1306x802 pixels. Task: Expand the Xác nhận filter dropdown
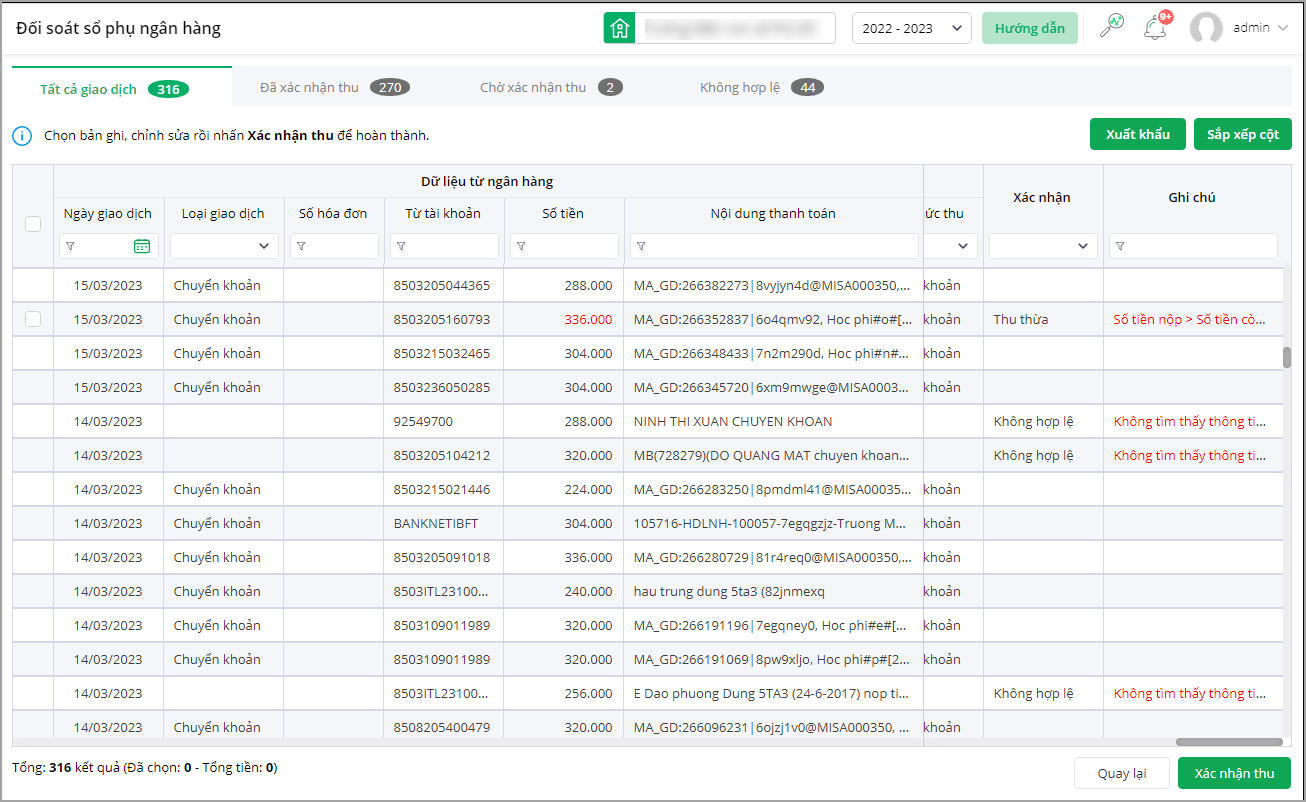pyautogui.click(x=1042, y=246)
